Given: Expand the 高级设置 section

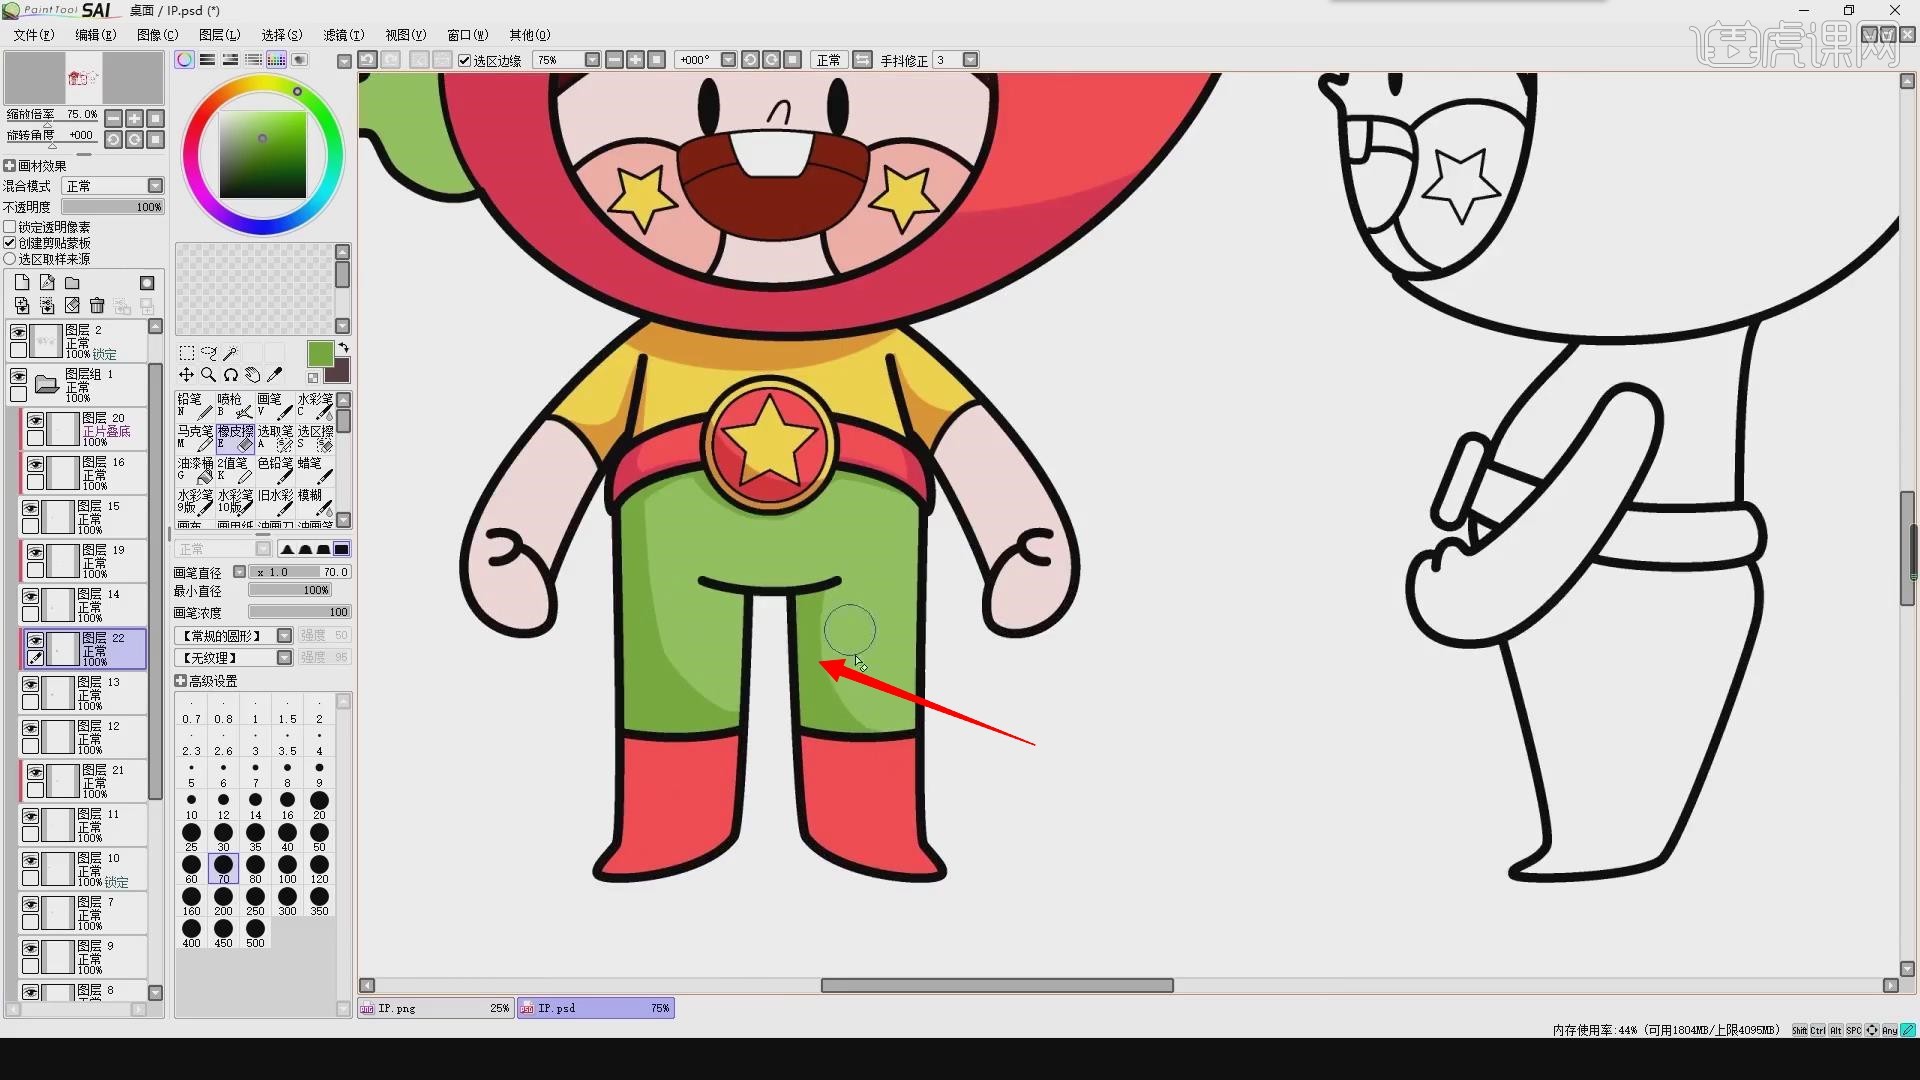Looking at the screenshot, I should (x=181, y=681).
